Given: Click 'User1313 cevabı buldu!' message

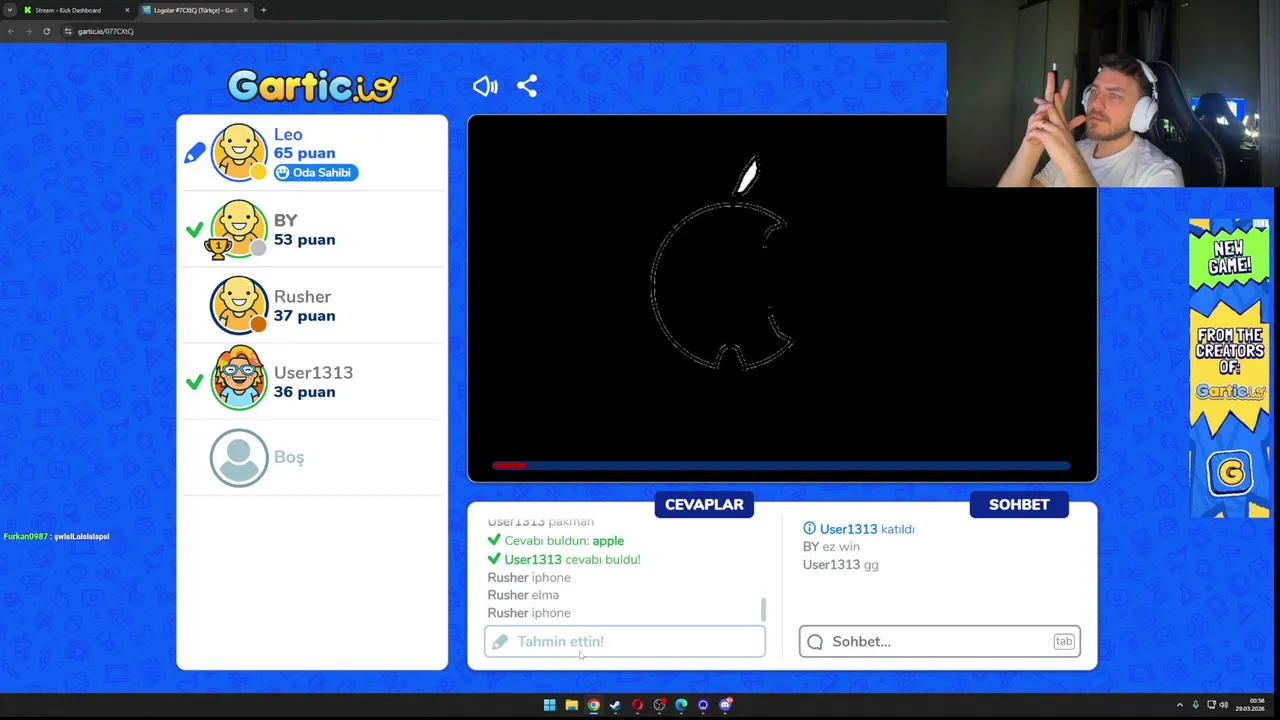Looking at the screenshot, I should 564,559.
